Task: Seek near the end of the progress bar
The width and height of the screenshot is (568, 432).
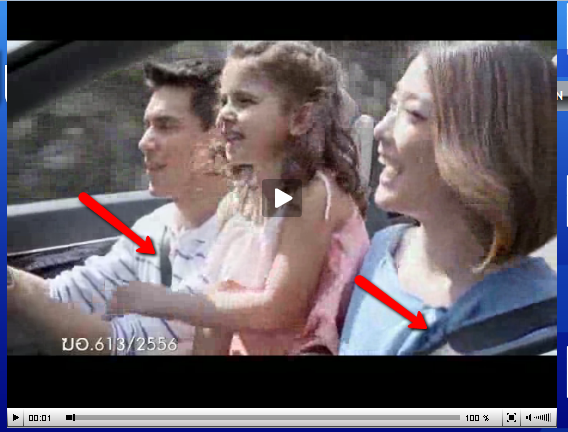Action: (x=453, y=418)
